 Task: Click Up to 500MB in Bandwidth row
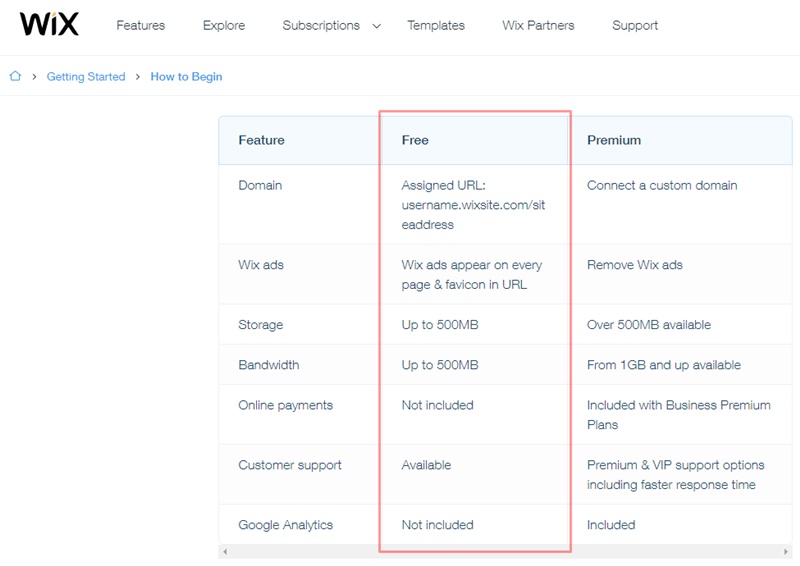point(440,365)
